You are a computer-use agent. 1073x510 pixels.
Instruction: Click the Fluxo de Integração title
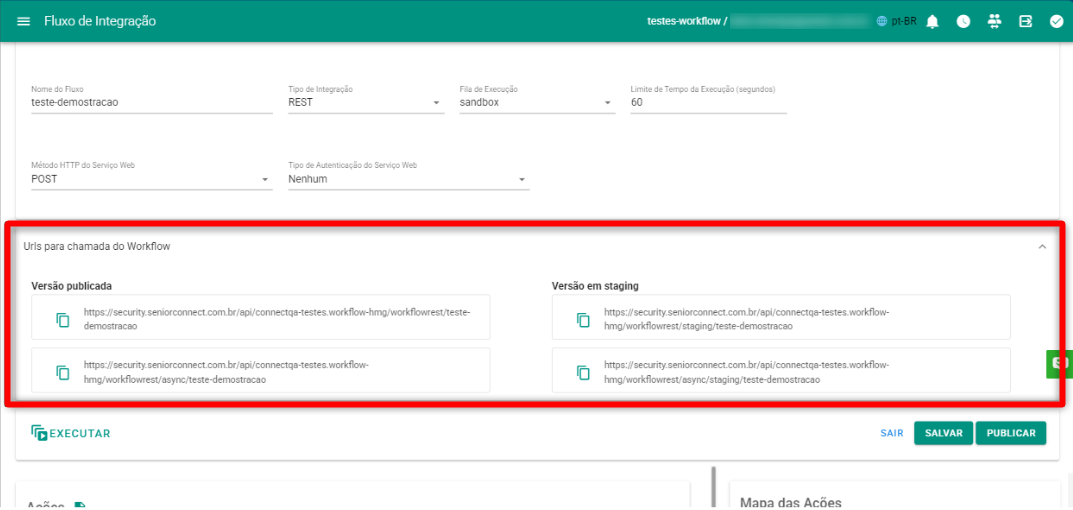[100, 21]
